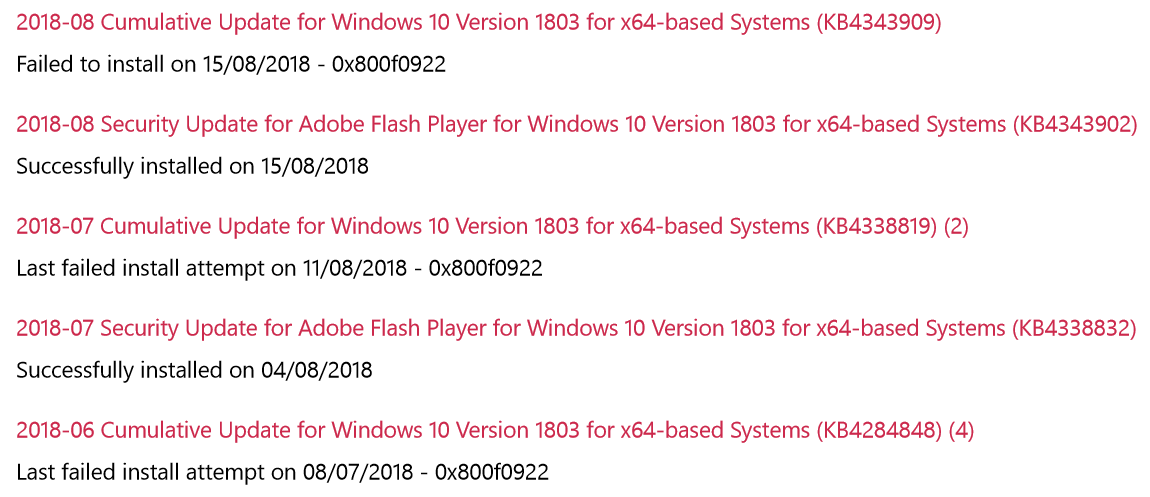
Task: Click the (KB4284848) (4) identifier text
Action: tap(894, 430)
